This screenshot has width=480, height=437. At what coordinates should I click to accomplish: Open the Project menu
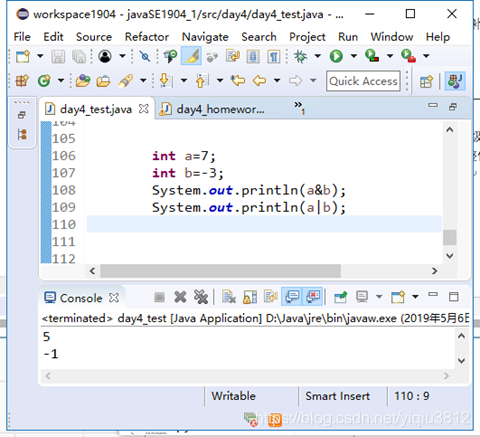(x=307, y=37)
